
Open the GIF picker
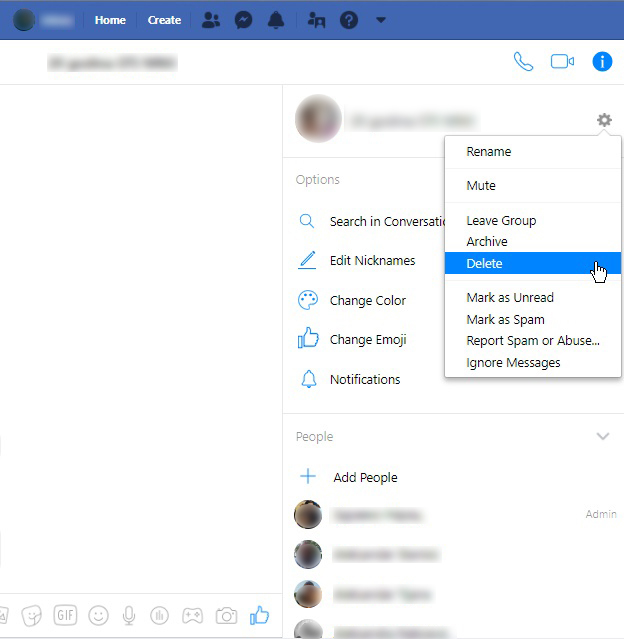click(x=65, y=615)
